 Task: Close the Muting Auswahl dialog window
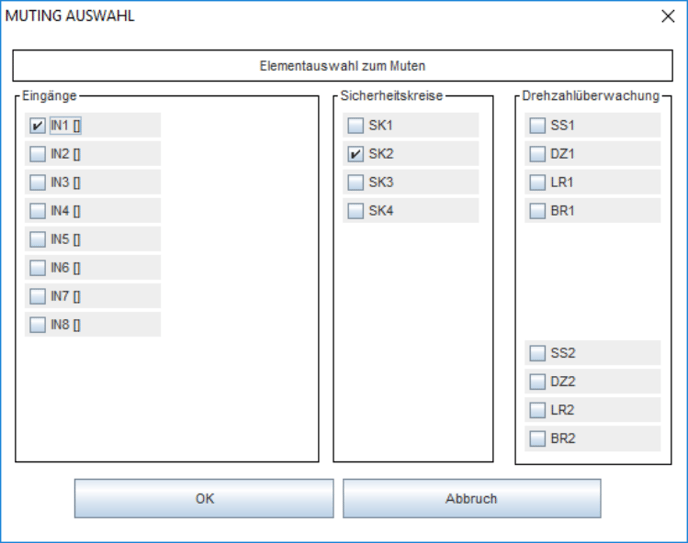point(667,16)
